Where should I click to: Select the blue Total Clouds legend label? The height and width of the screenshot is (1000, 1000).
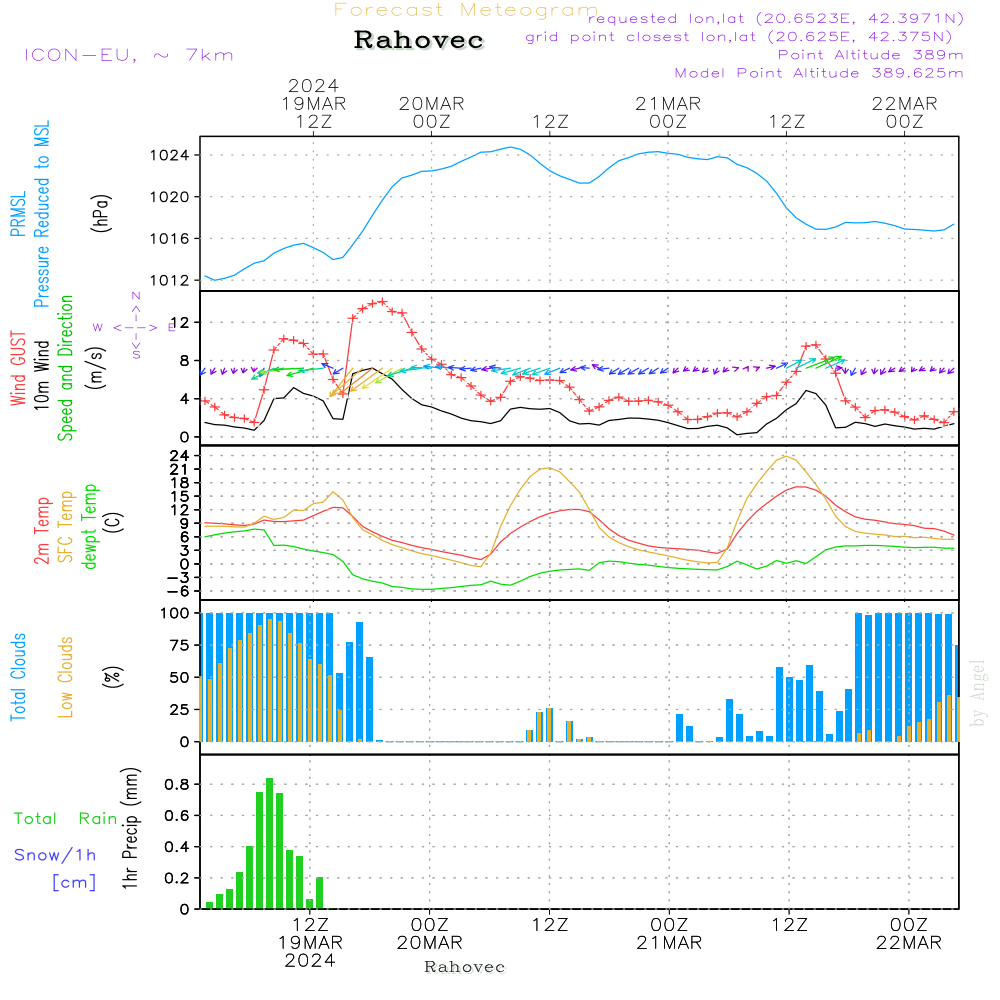tap(18, 677)
